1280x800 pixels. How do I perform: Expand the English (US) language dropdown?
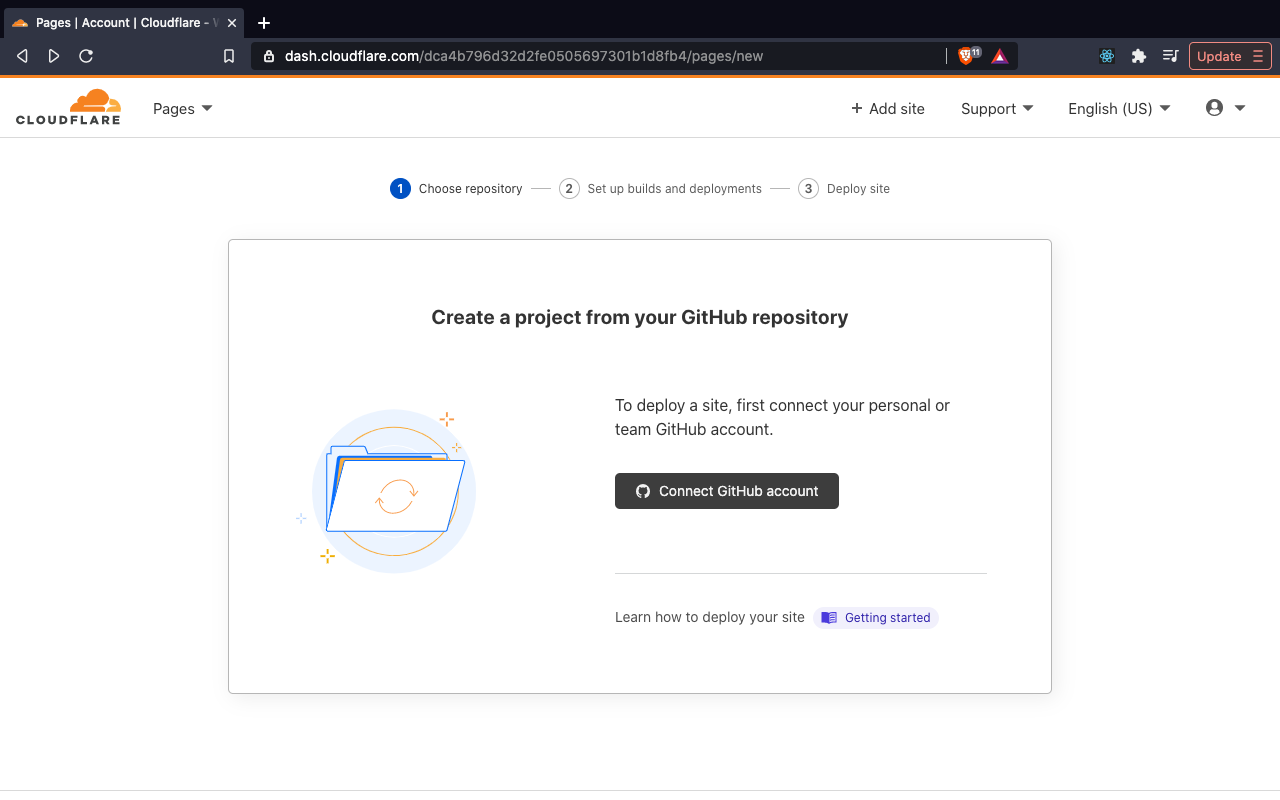[1118, 108]
